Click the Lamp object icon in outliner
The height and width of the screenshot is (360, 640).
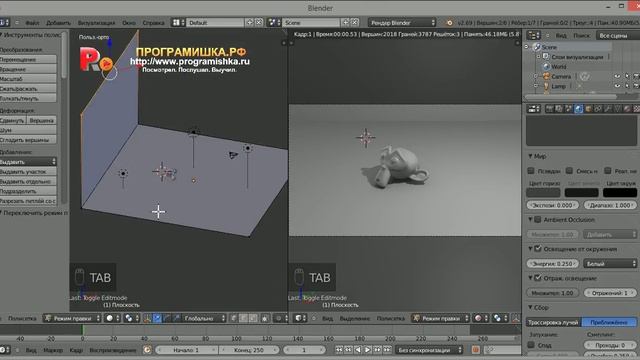[x=546, y=86]
